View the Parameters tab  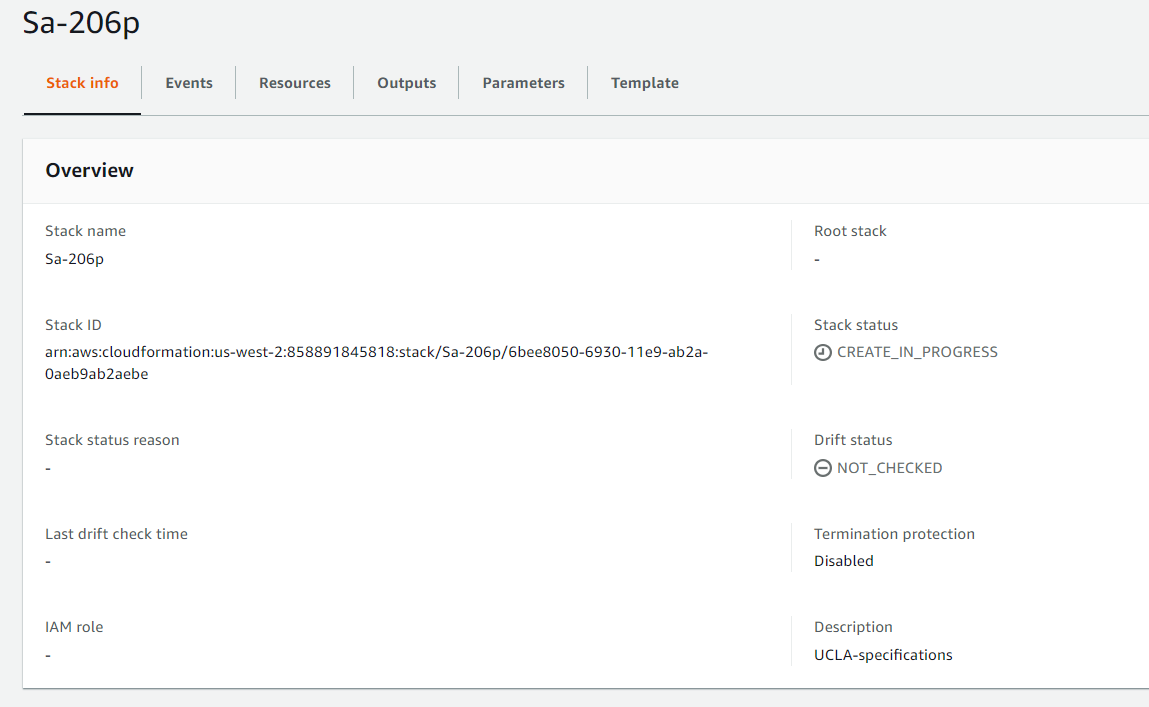tap(523, 83)
